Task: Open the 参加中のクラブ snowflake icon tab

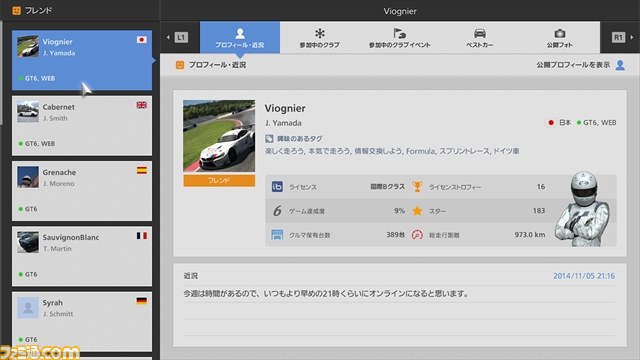Action: 320,38
